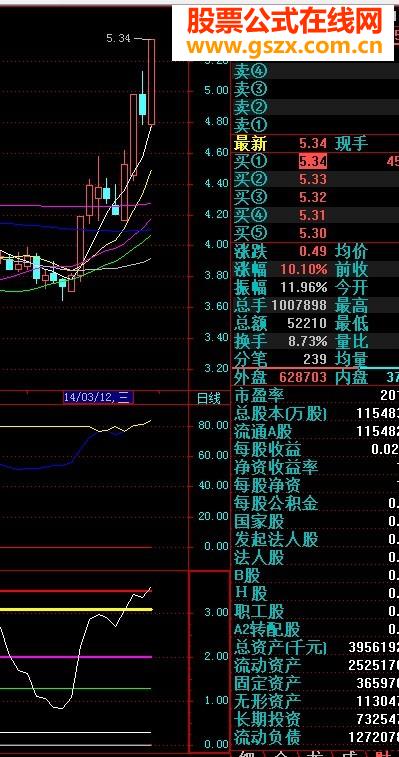
Task: Click the 现手 label
Action: coord(352,143)
